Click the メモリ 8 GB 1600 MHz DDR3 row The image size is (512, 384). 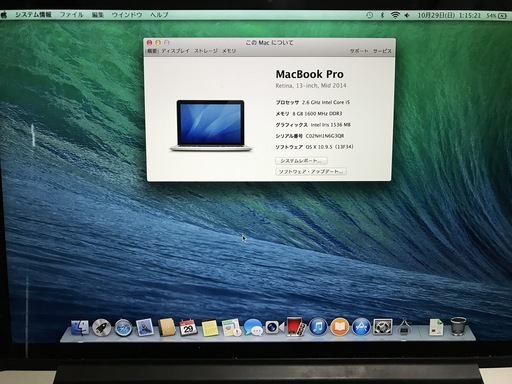coord(309,114)
